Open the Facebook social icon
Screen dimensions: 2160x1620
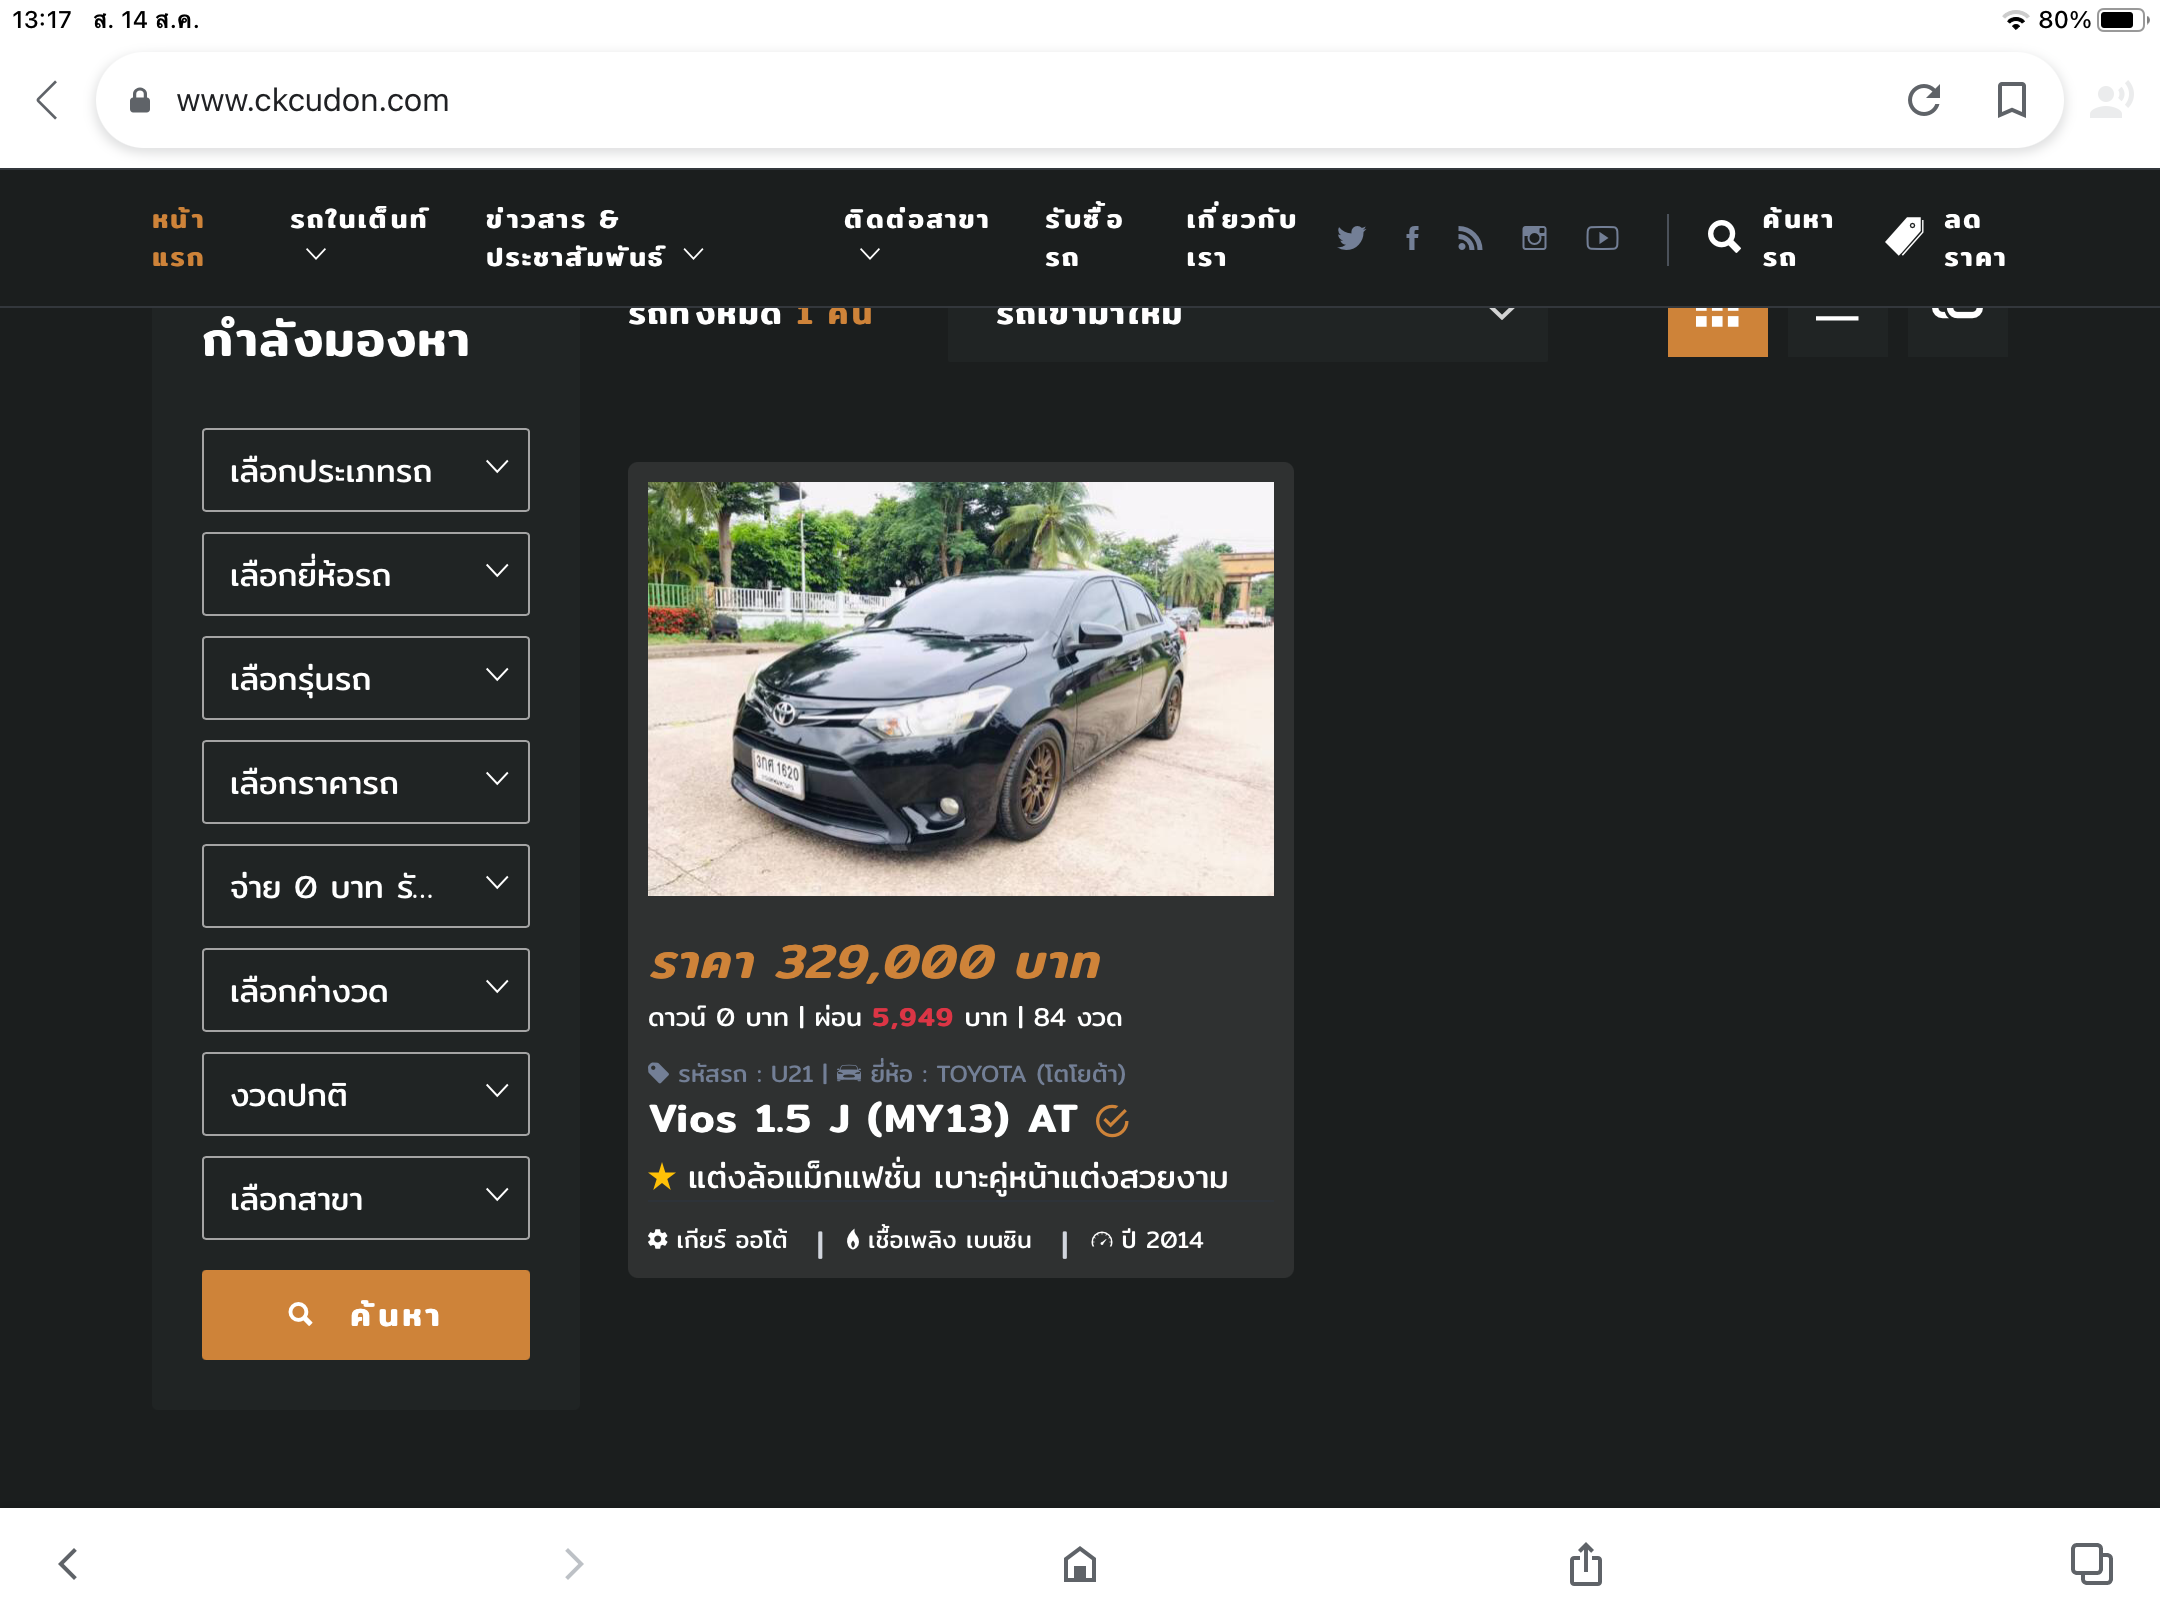point(1412,238)
